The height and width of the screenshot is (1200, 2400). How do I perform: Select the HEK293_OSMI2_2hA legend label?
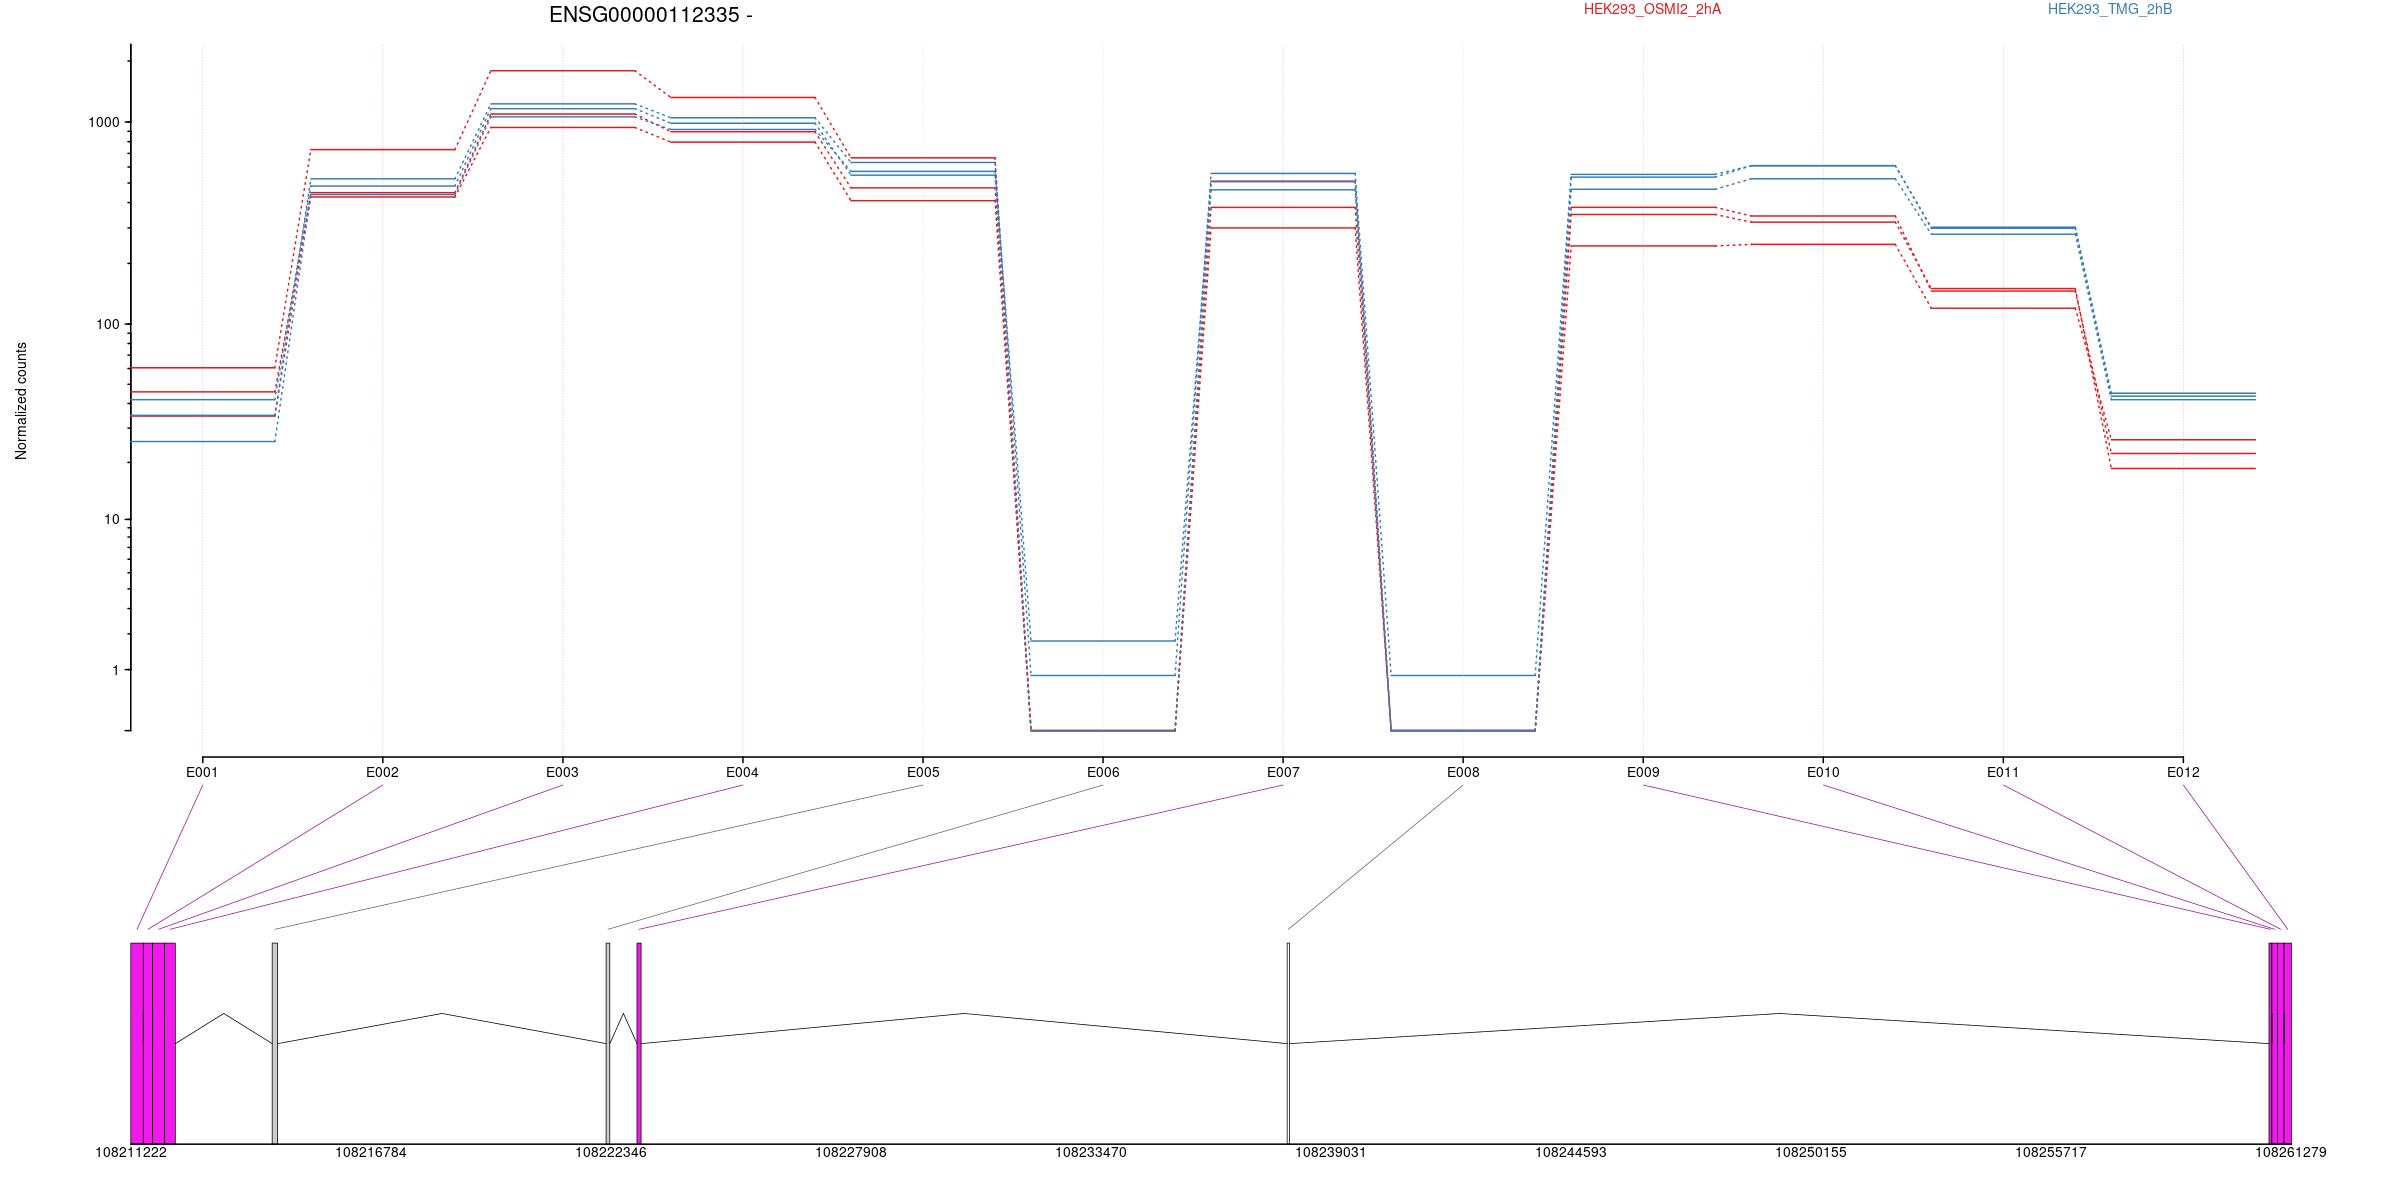(1652, 9)
